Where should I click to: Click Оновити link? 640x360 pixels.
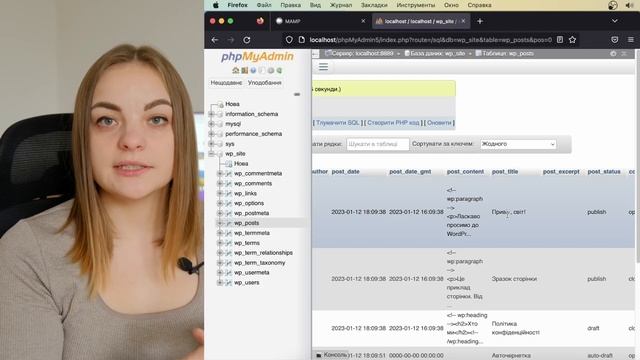(x=439, y=123)
